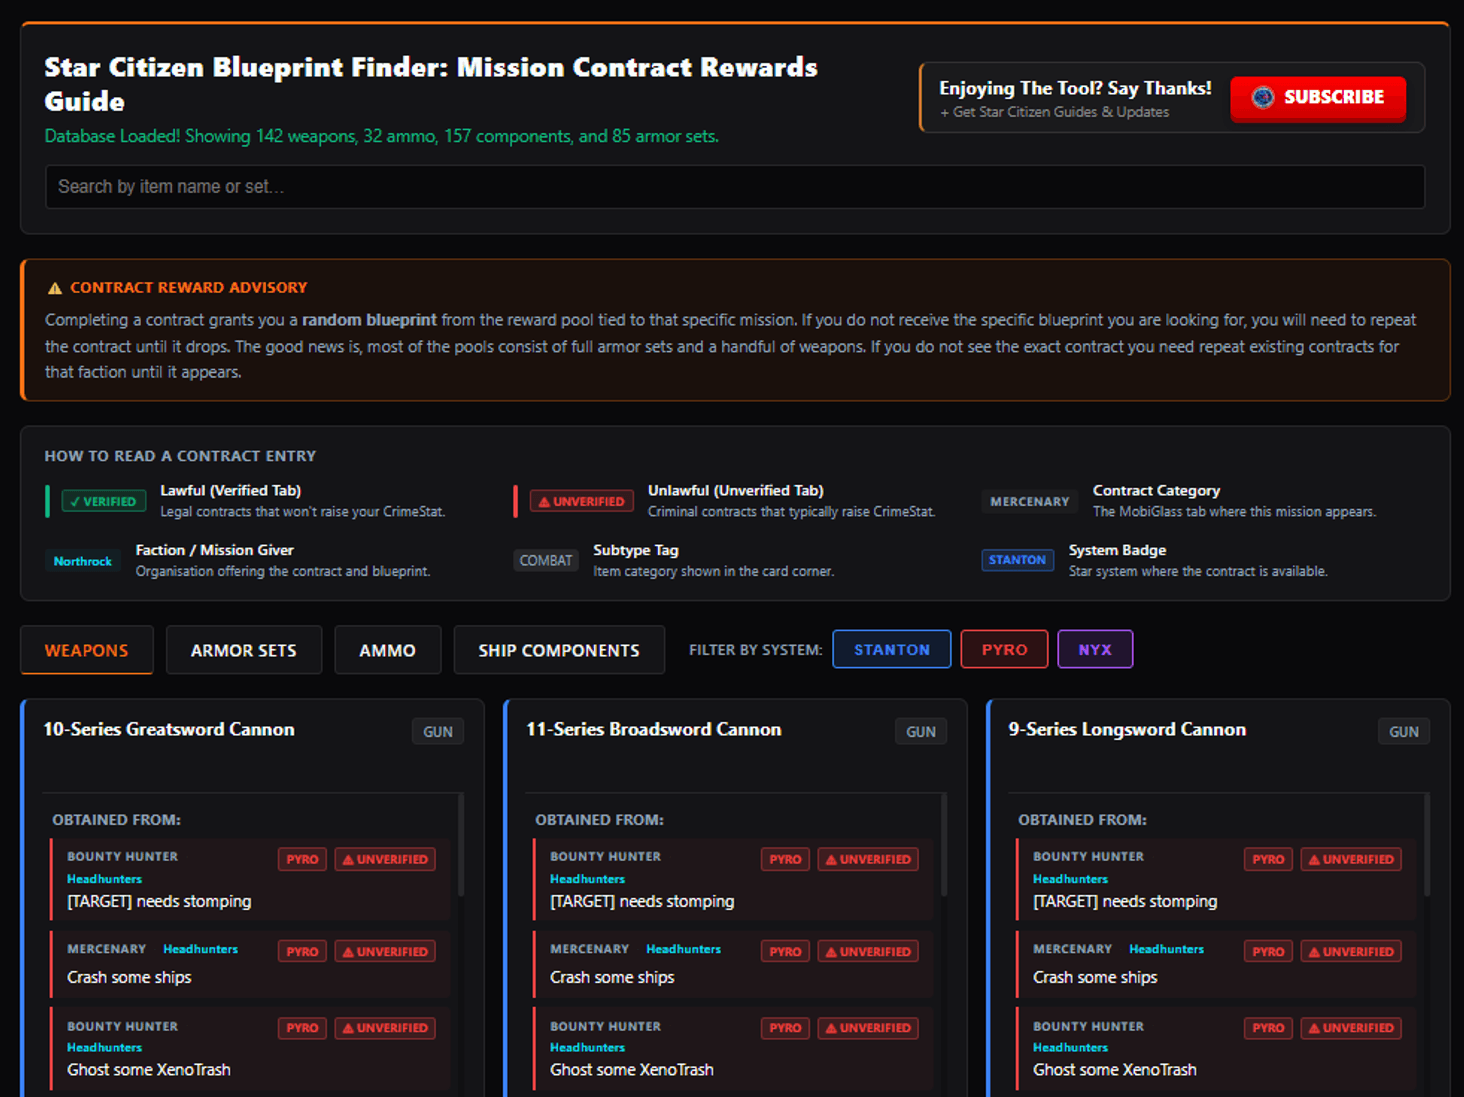Screen dimensions: 1464x1097
Task: Click Unverified badge on Broadsword 'Crash some ships' contract
Action: [868, 951]
